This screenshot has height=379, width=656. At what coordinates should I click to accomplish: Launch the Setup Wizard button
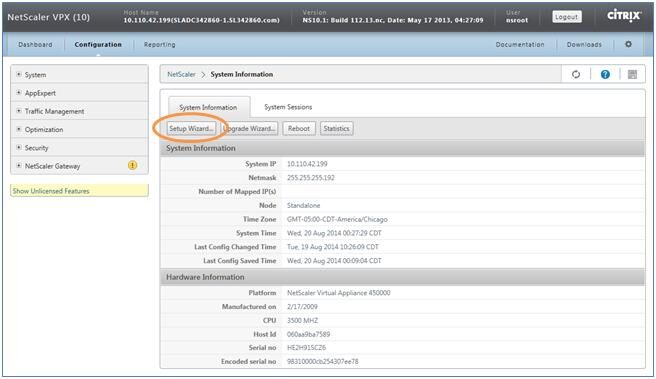point(191,128)
